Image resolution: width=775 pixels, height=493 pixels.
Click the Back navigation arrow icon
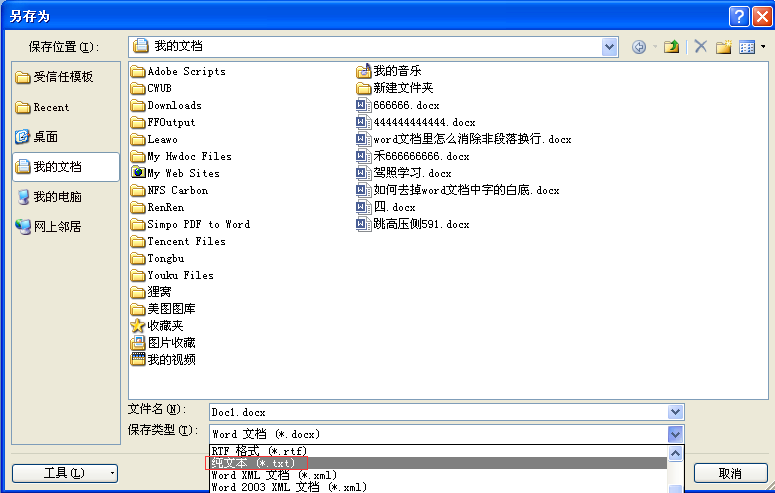point(639,47)
